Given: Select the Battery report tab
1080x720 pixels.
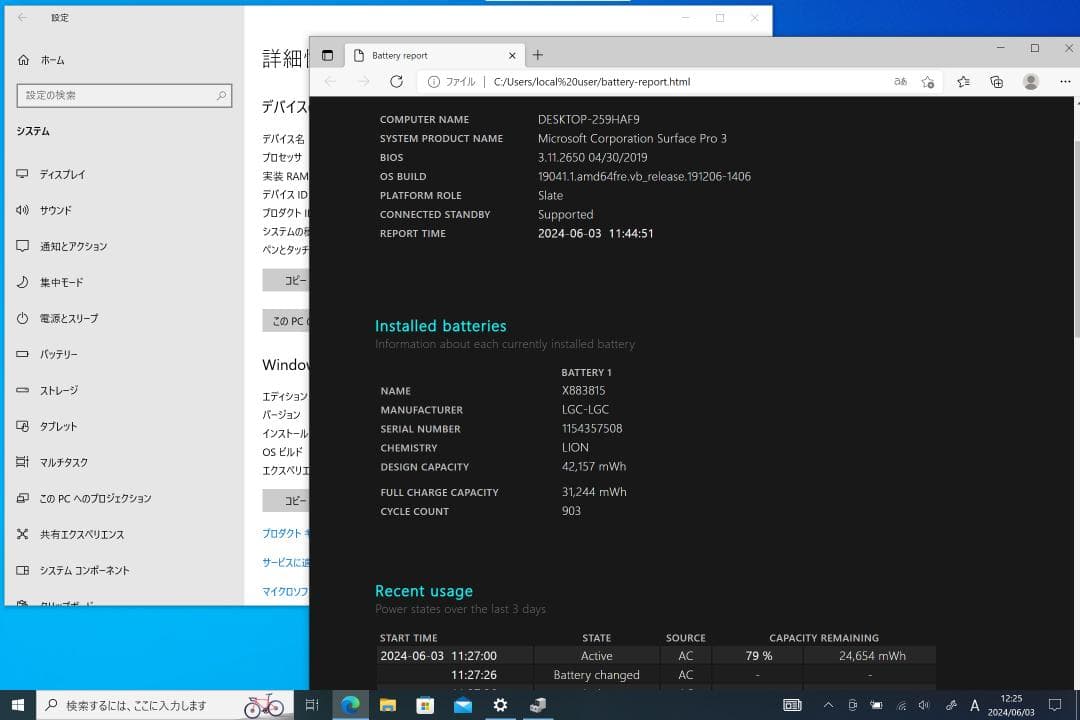Looking at the screenshot, I should click(x=435, y=55).
